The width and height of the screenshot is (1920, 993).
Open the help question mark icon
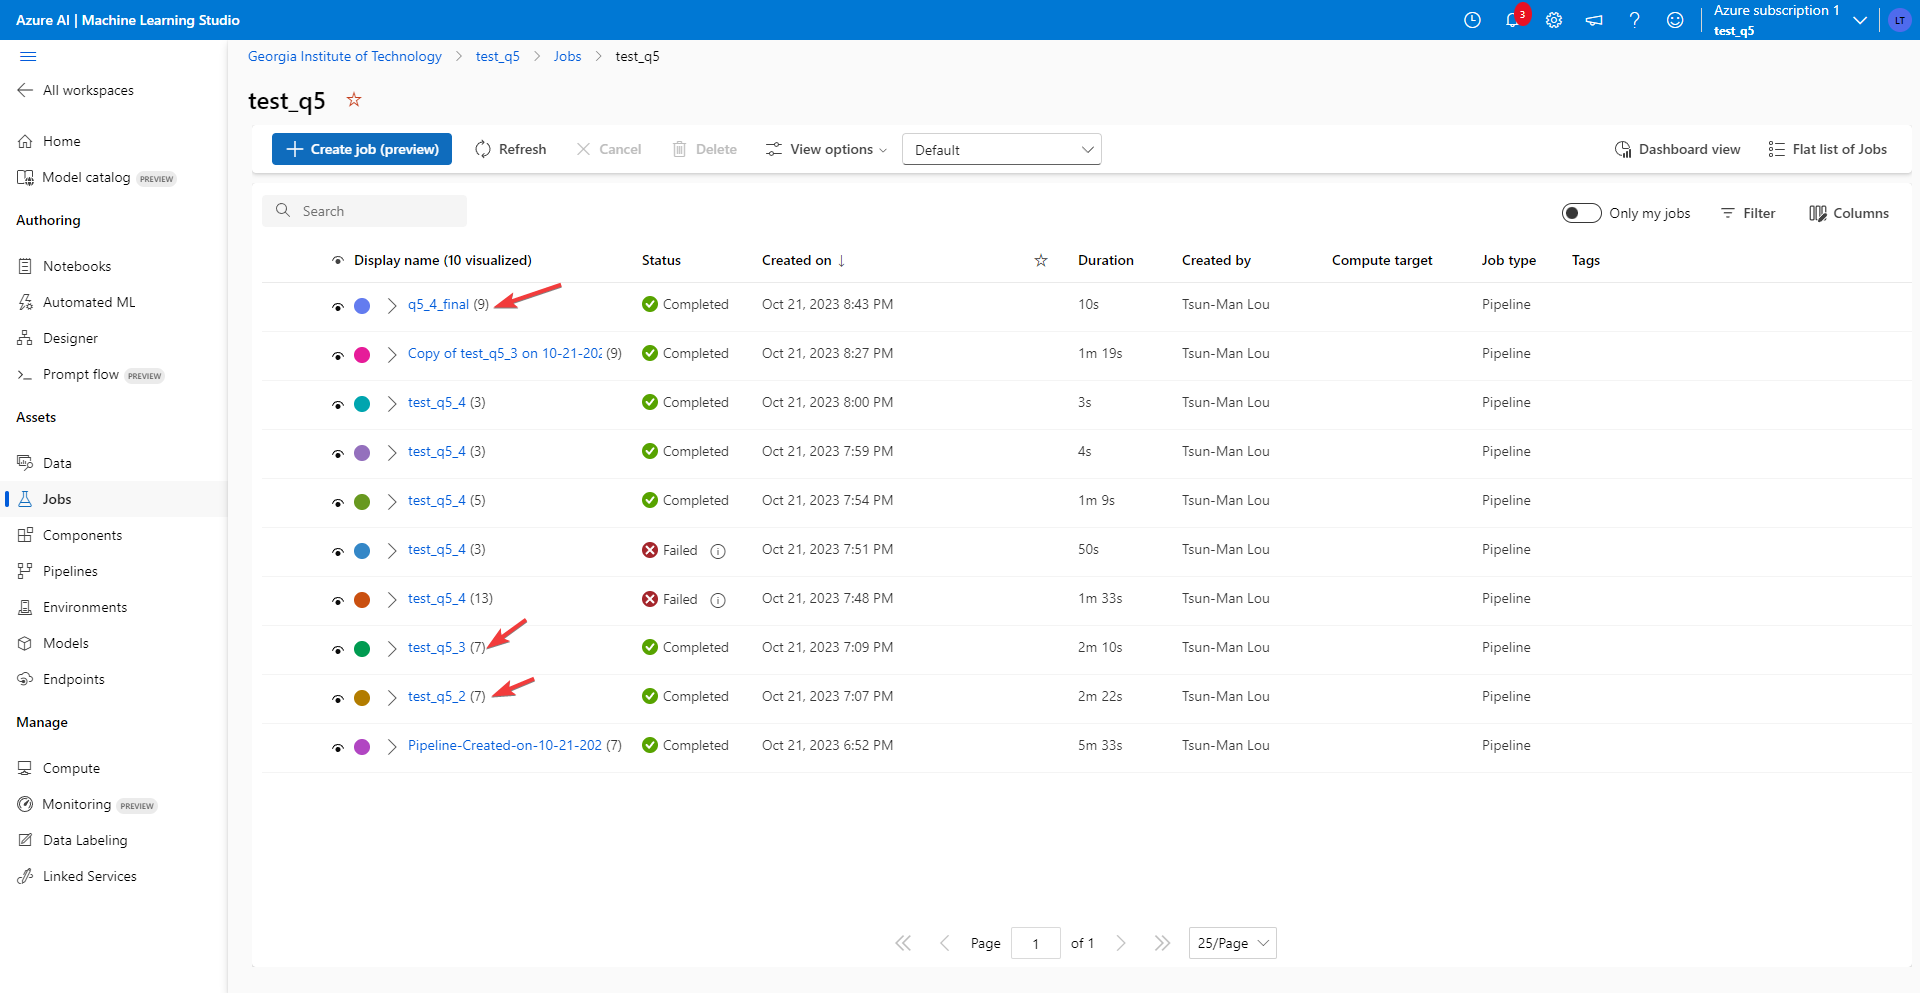1634,20
